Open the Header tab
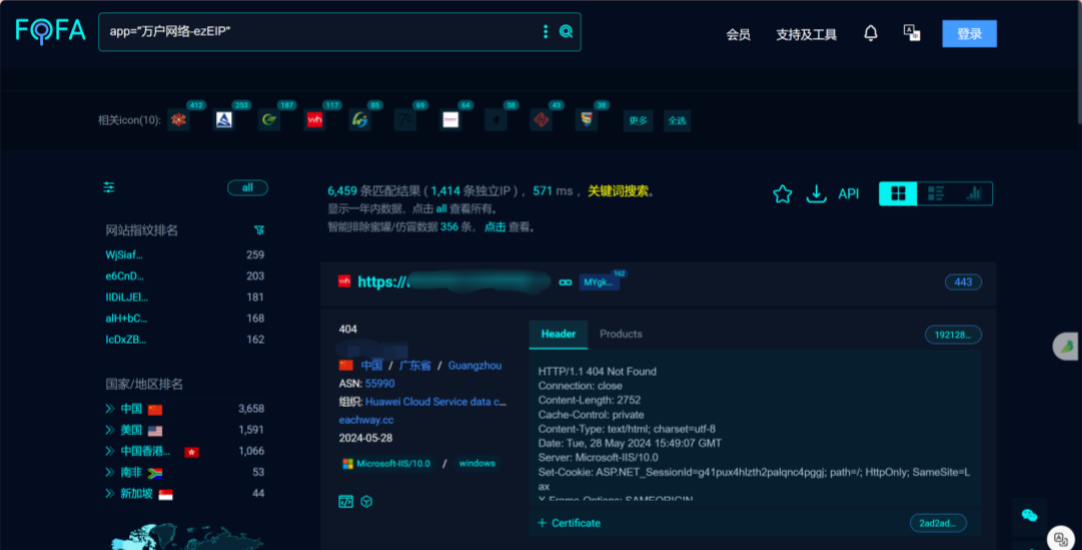The image size is (1082, 550). (x=558, y=334)
